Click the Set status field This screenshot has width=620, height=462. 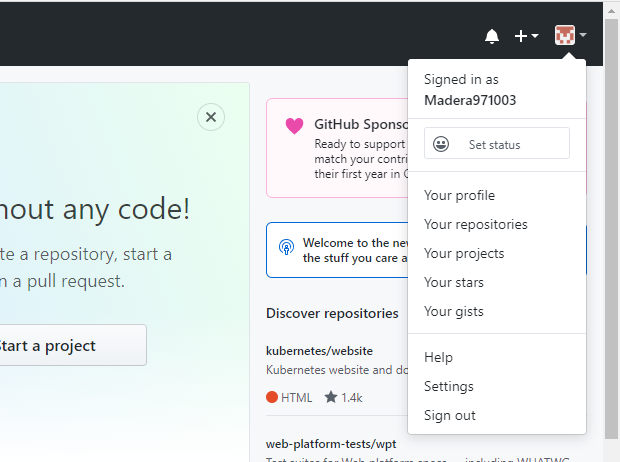(x=496, y=144)
